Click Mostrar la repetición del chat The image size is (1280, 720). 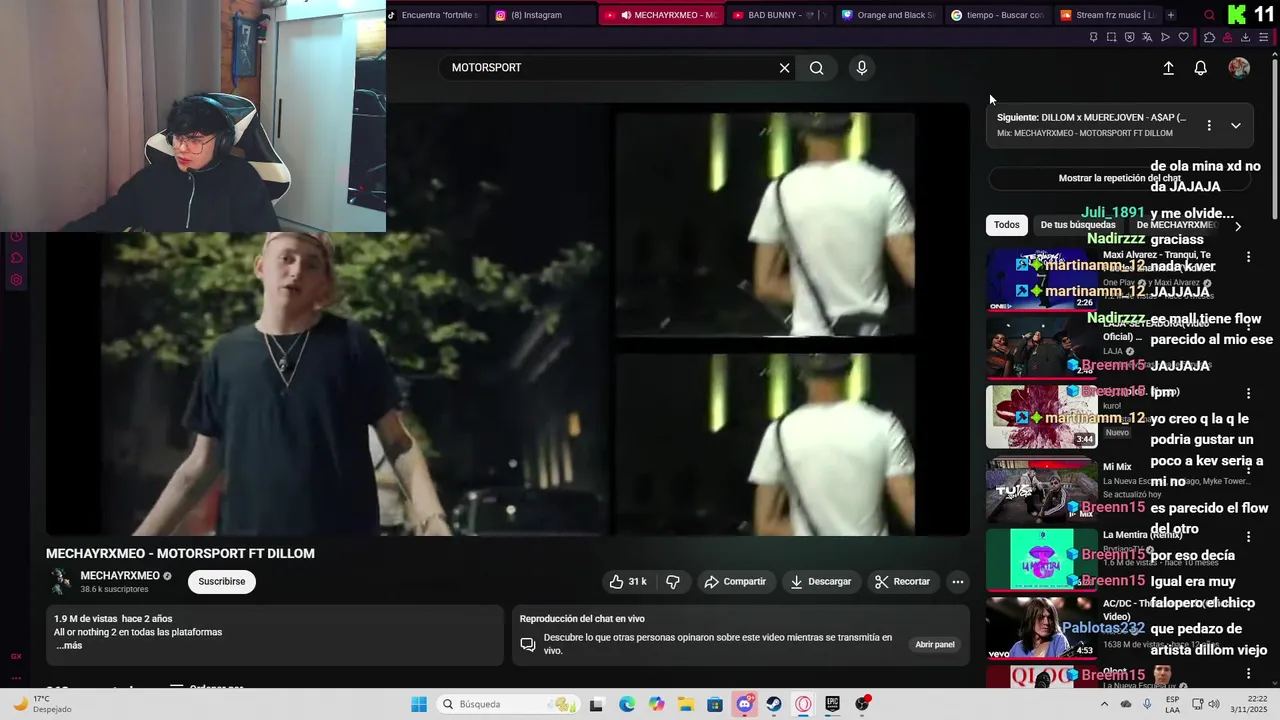point(1119,178)
